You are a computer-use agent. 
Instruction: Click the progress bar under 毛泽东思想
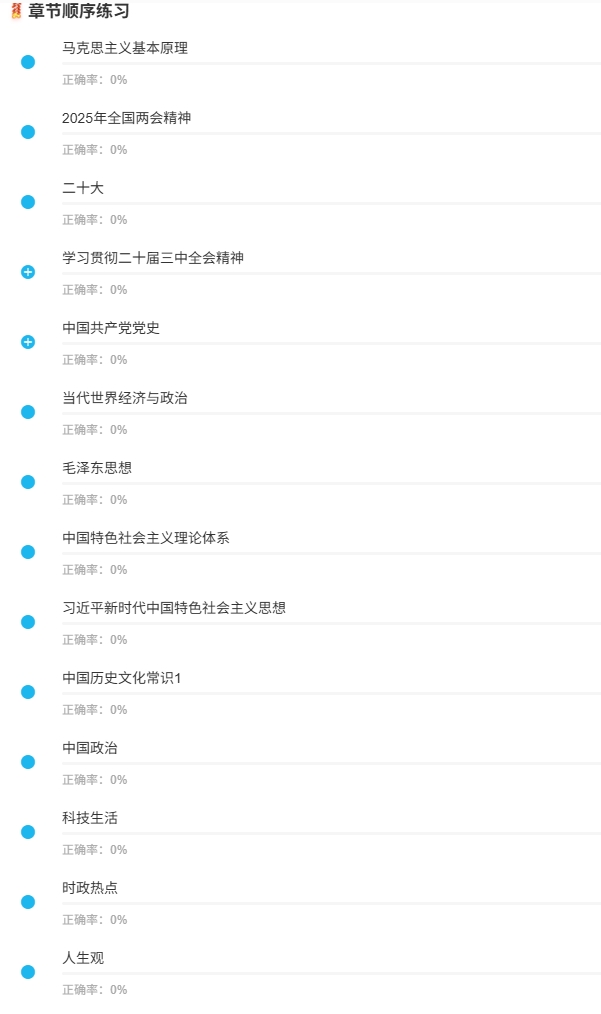tap(331, 484)
